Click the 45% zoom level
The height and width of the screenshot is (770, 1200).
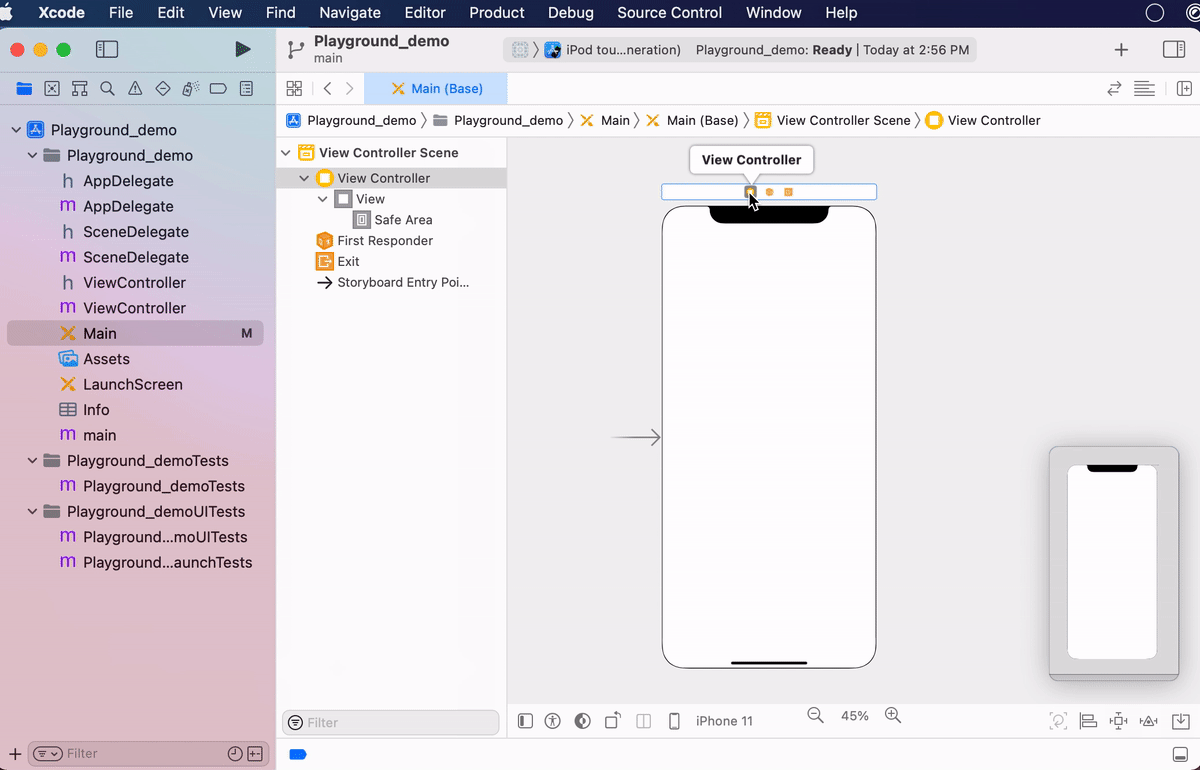[855, 716]
